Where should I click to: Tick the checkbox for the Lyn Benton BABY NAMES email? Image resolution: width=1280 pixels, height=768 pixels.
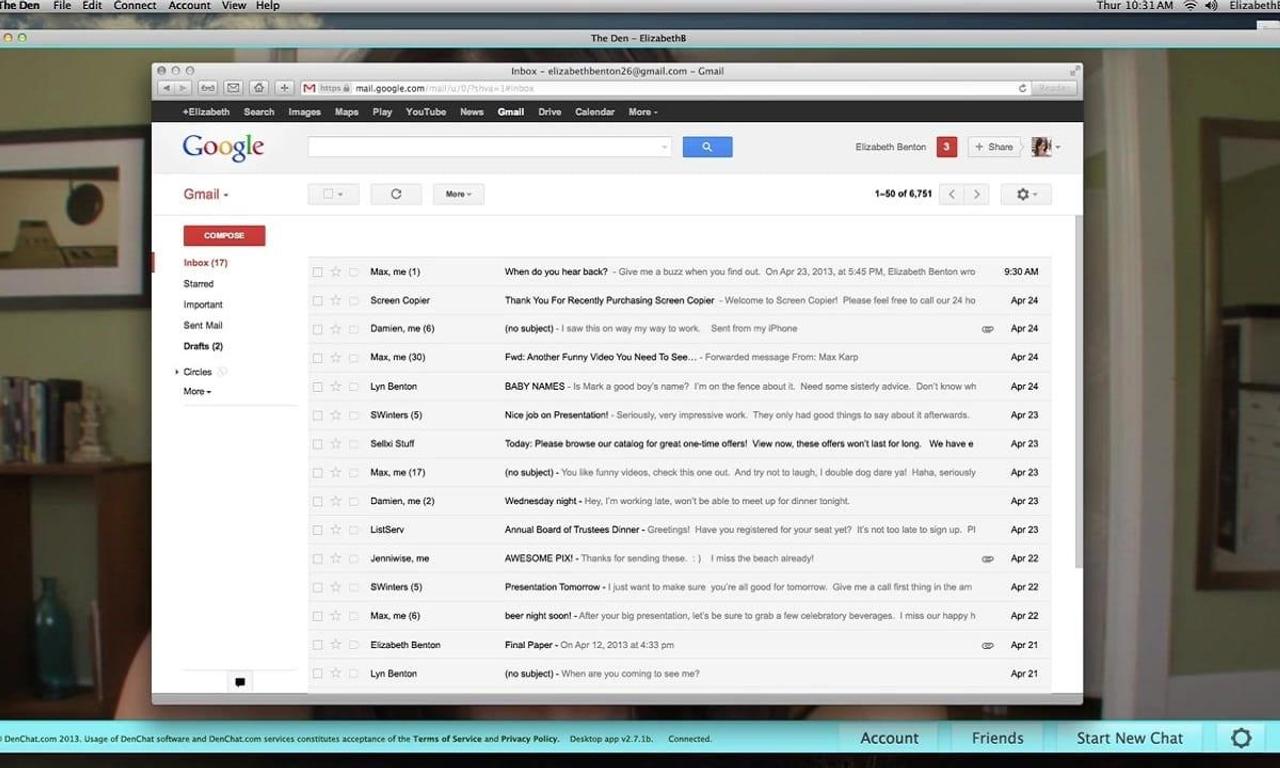coord(317,386)
